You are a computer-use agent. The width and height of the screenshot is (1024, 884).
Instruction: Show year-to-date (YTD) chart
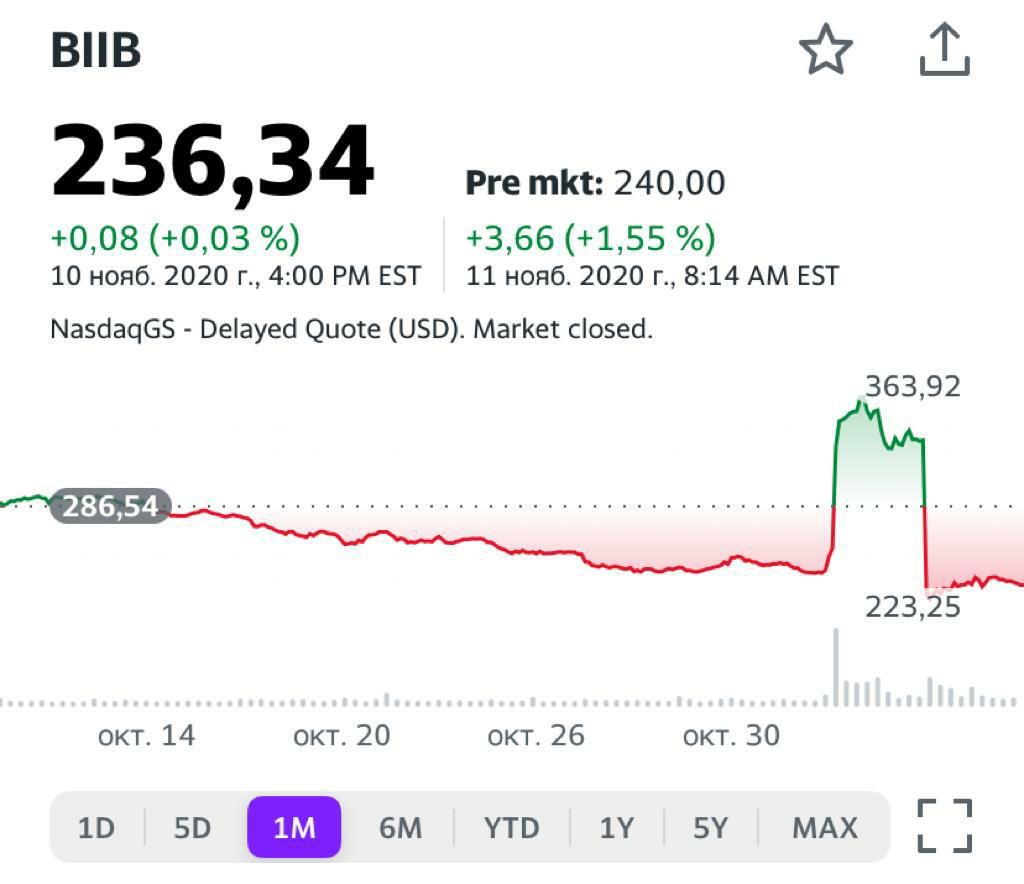[x=511, y=828]
